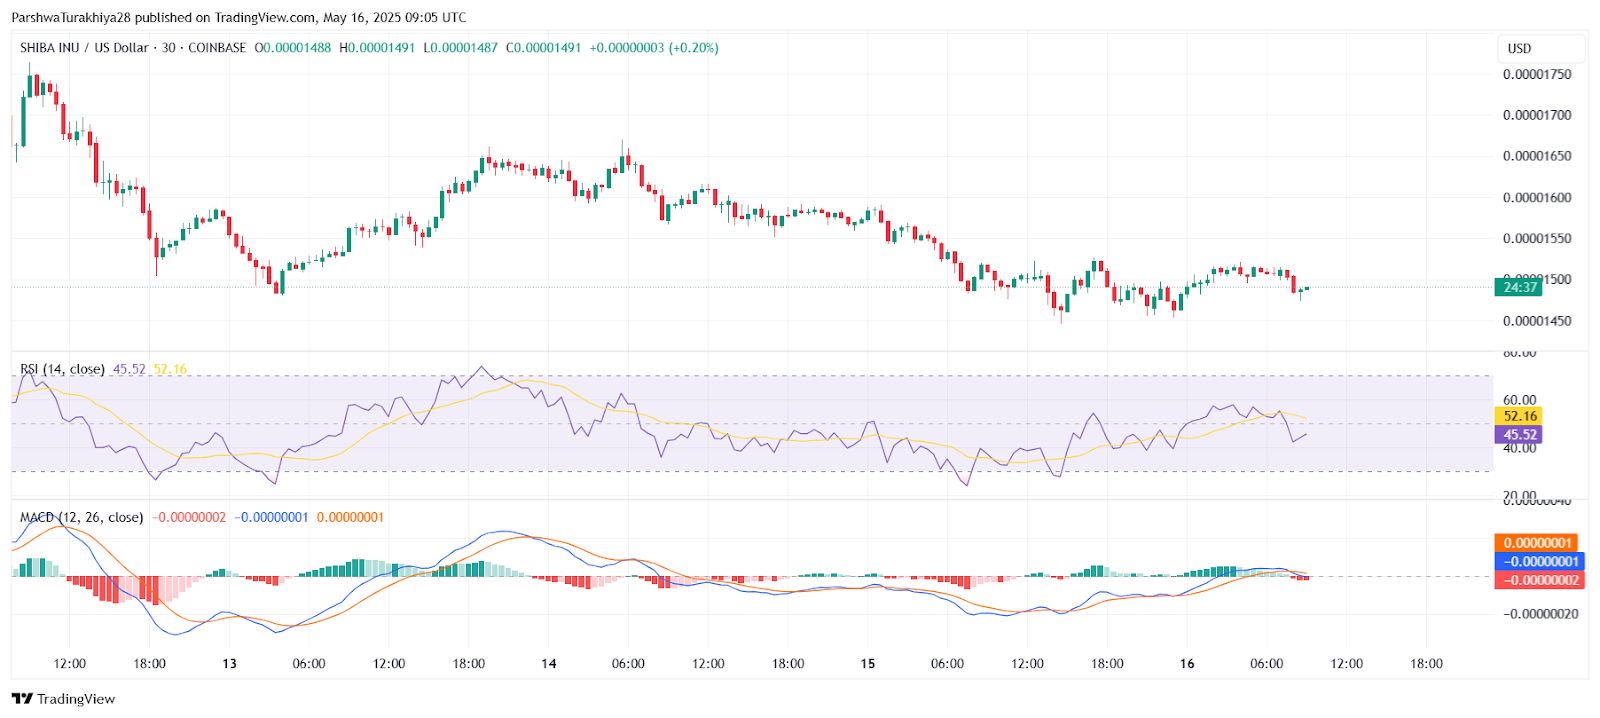Click the date 15 on time axis

coord(867,663)
